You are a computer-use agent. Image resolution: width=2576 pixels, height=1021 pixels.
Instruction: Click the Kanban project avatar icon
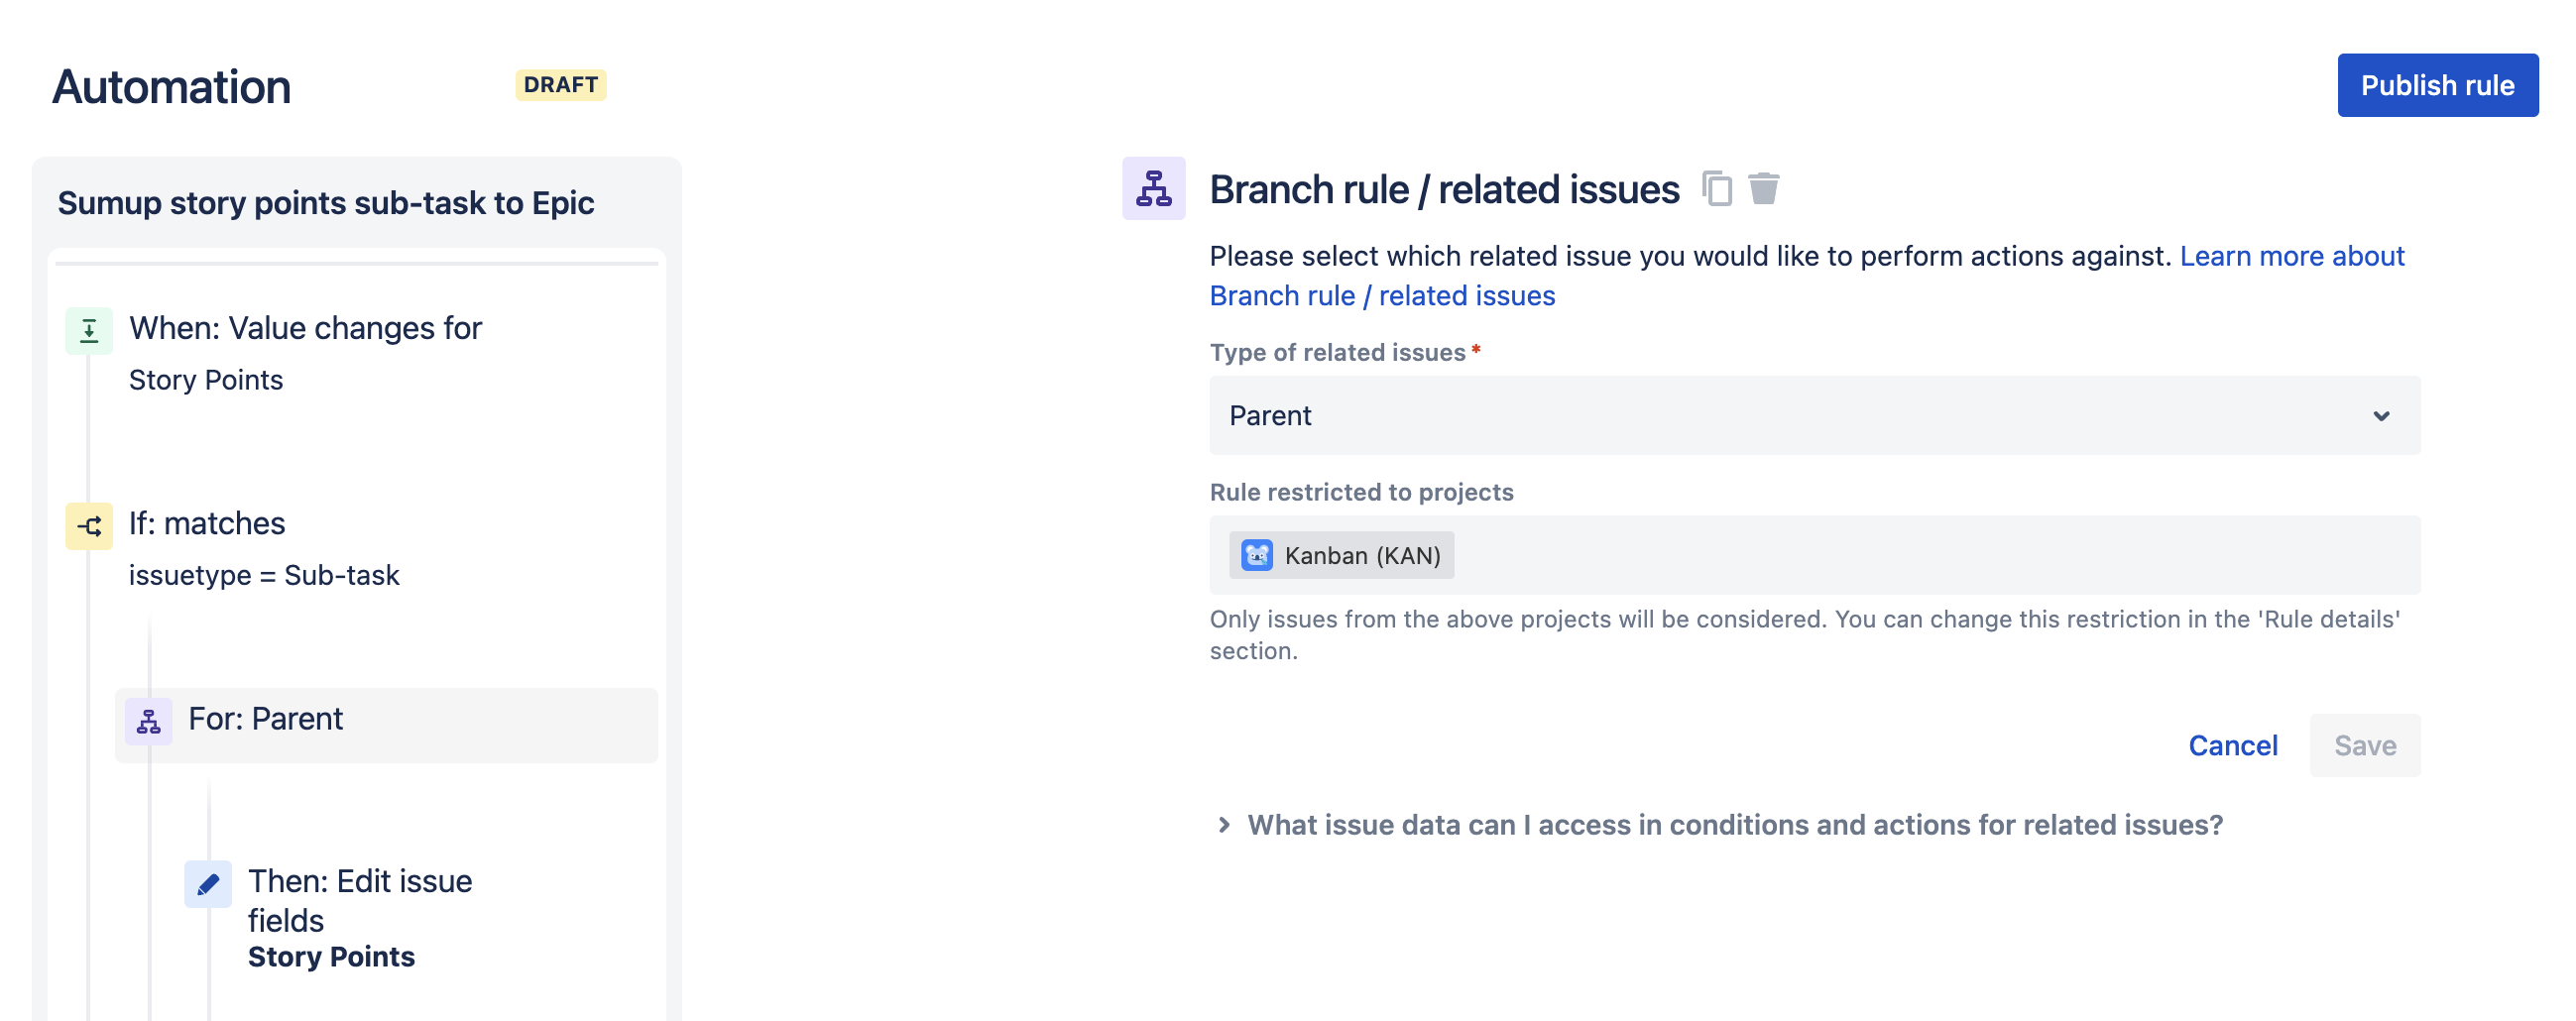coord(1256,555)
